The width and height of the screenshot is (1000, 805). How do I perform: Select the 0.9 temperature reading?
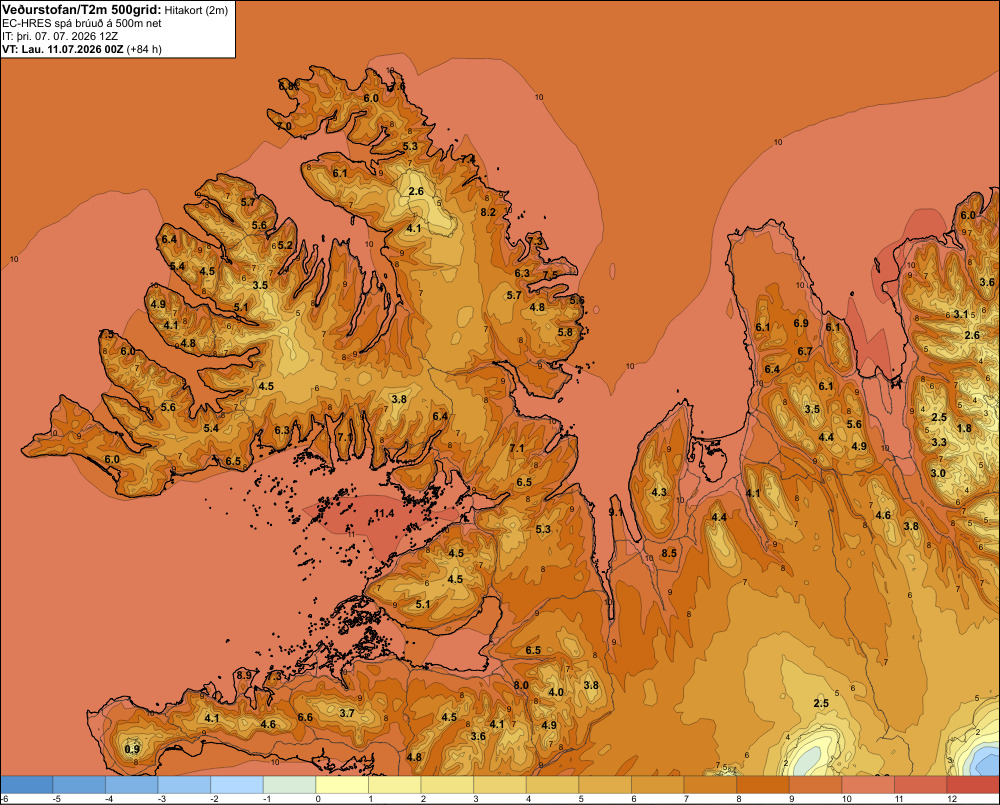point(132,749)
